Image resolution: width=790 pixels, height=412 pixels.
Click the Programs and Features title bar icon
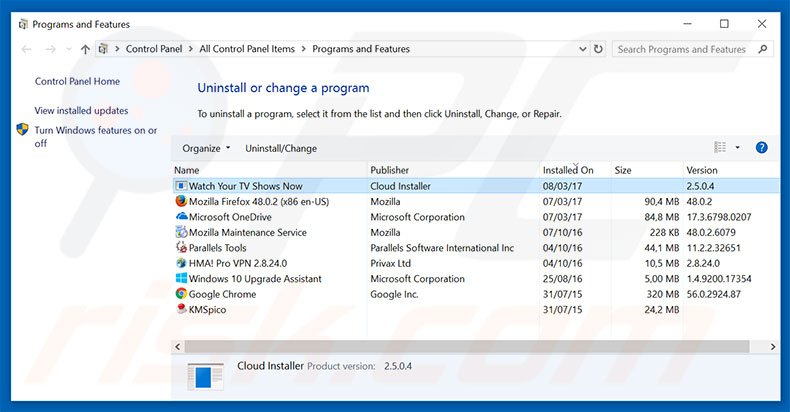tap(23, 24)
